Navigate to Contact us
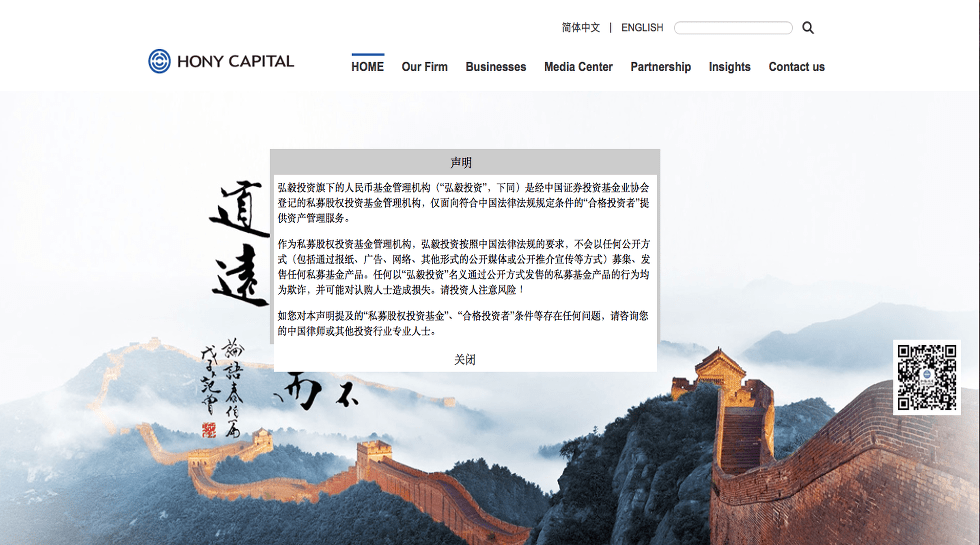 [796, 67]
